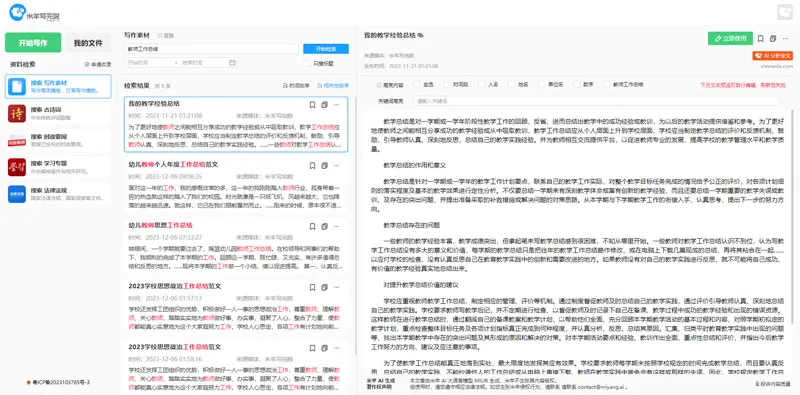Sort results by 相关性排序
This screenshot has height=395, width=800.
[x=333, y=86]
